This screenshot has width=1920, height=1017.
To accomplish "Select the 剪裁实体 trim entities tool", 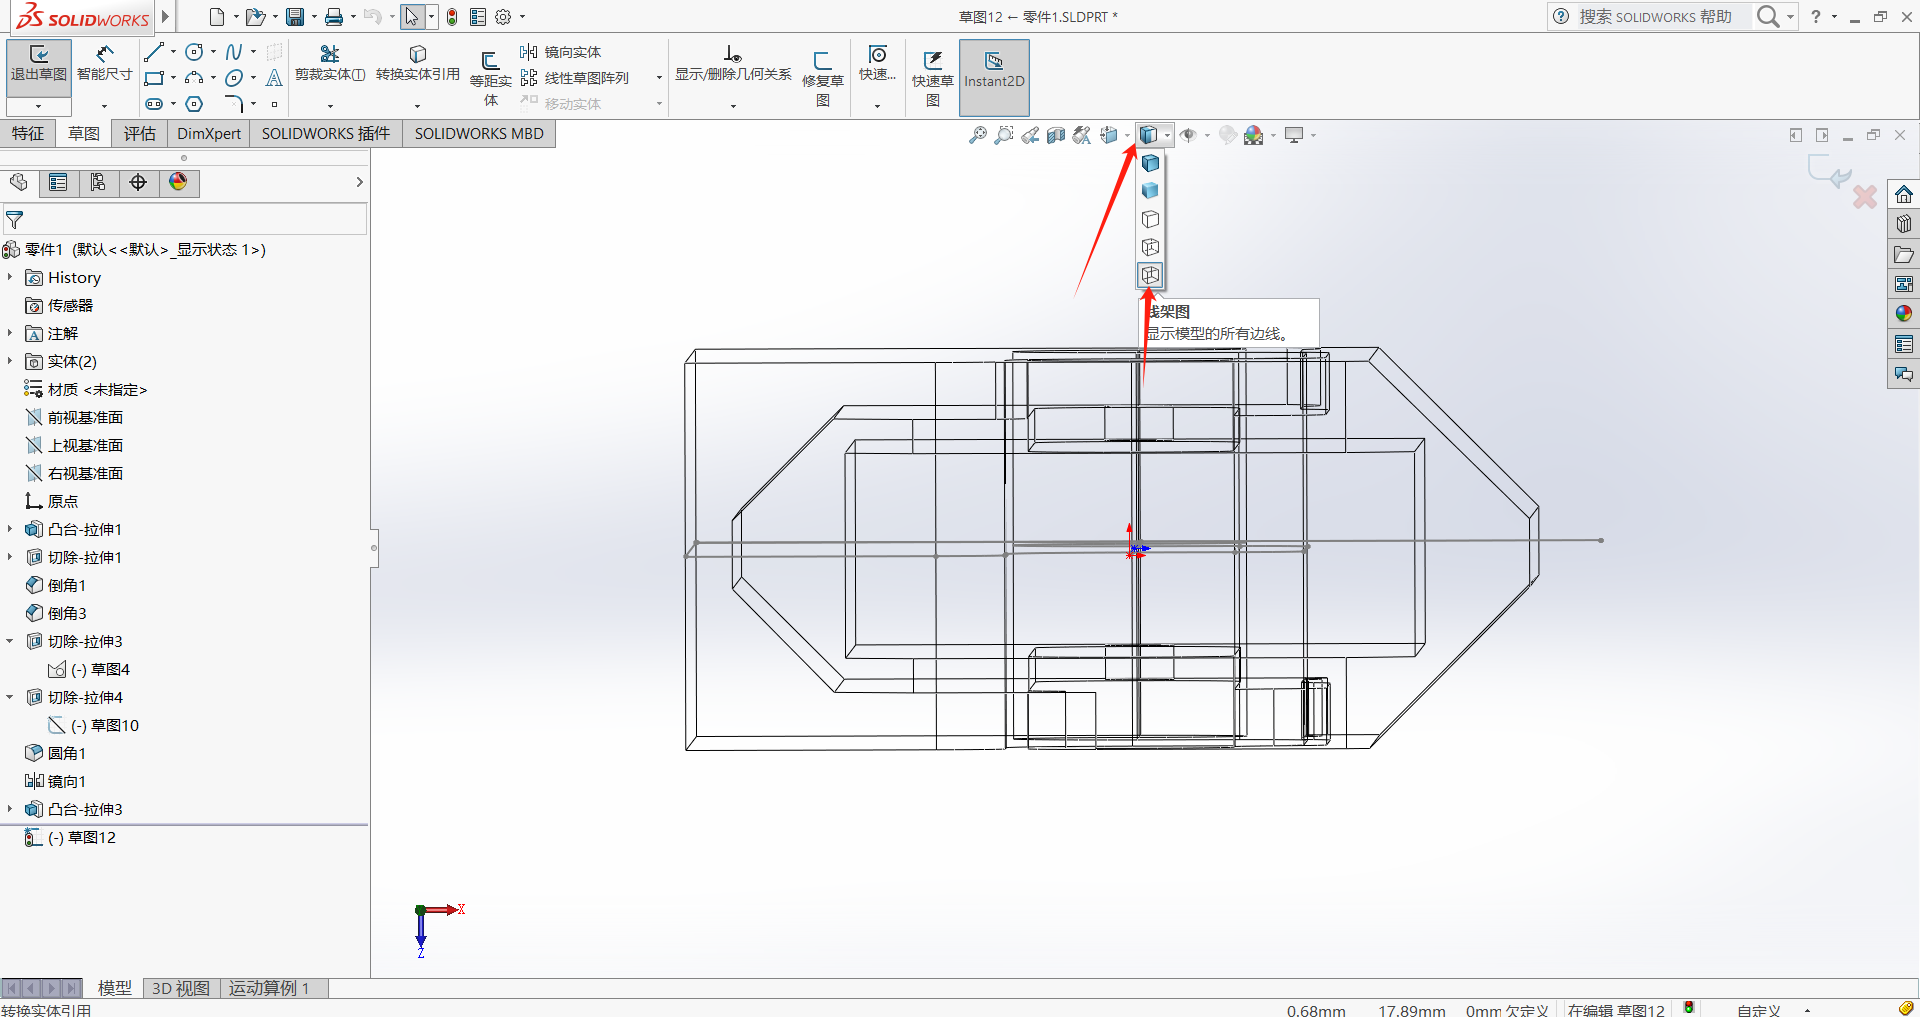I will [329, 63].
